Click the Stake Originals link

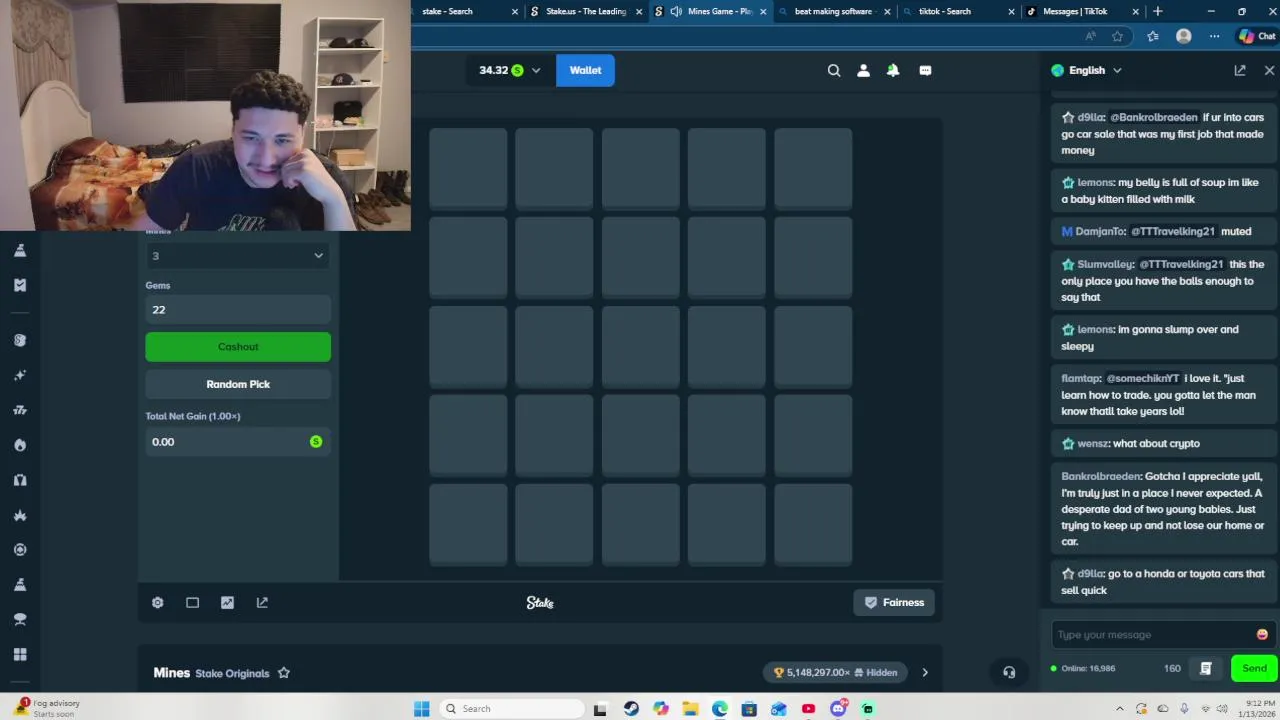click(233, 673)
